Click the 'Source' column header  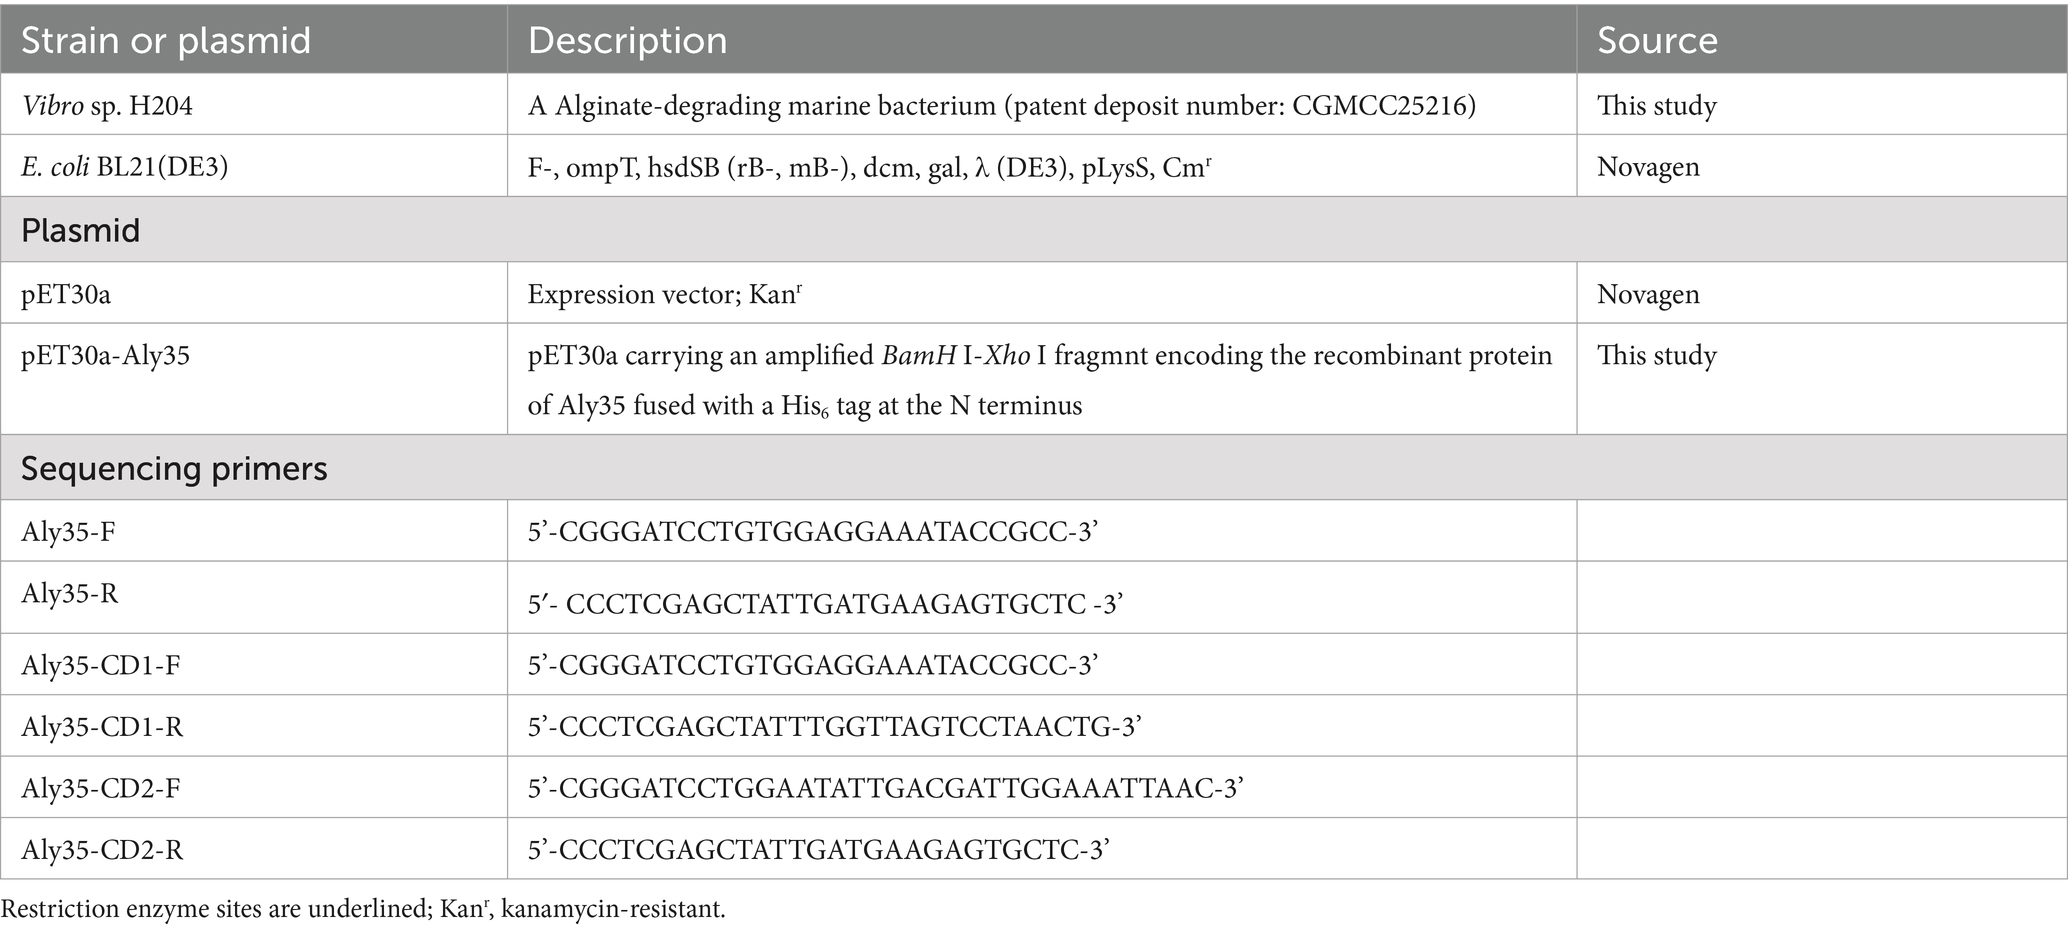coord(1657,40)
